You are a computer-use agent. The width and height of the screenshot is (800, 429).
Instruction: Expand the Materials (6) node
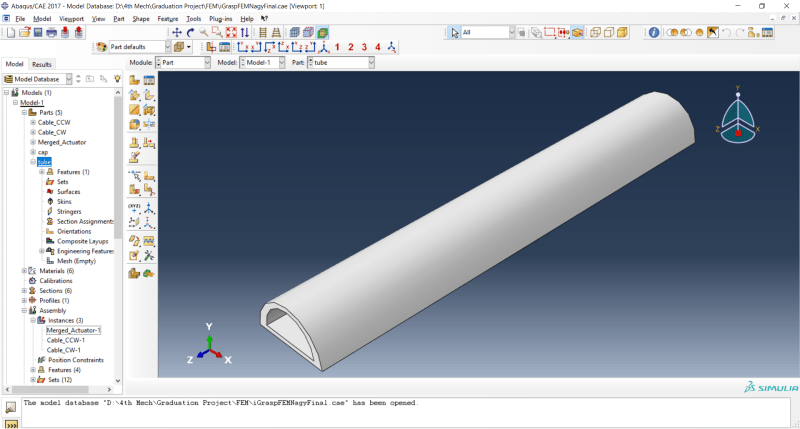point(24,271)
